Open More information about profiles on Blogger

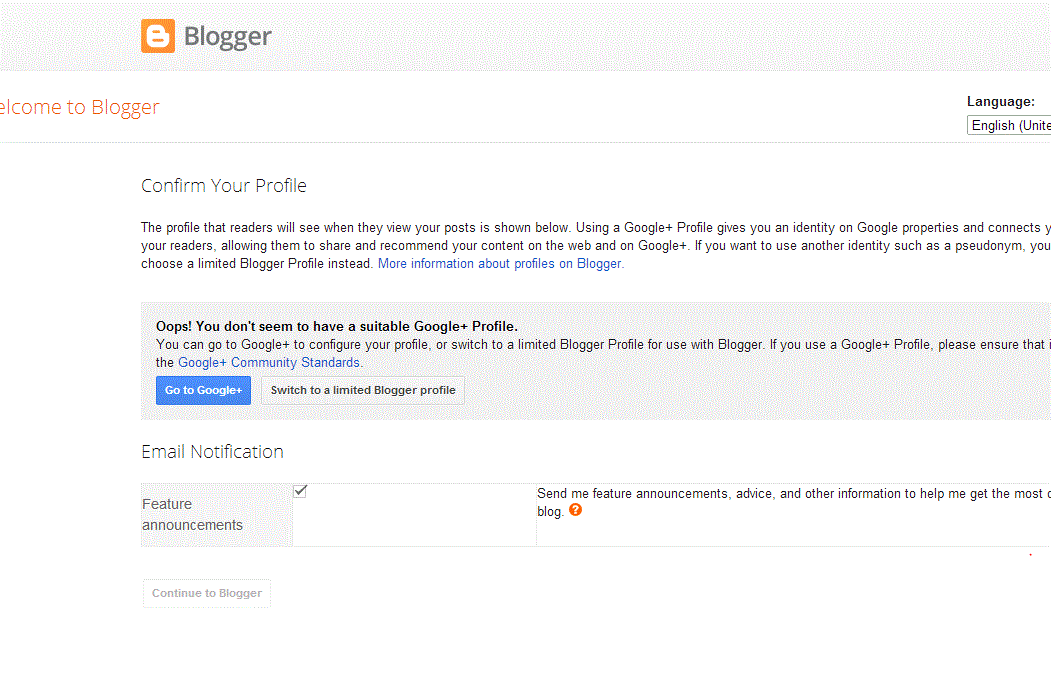(501, 263)
